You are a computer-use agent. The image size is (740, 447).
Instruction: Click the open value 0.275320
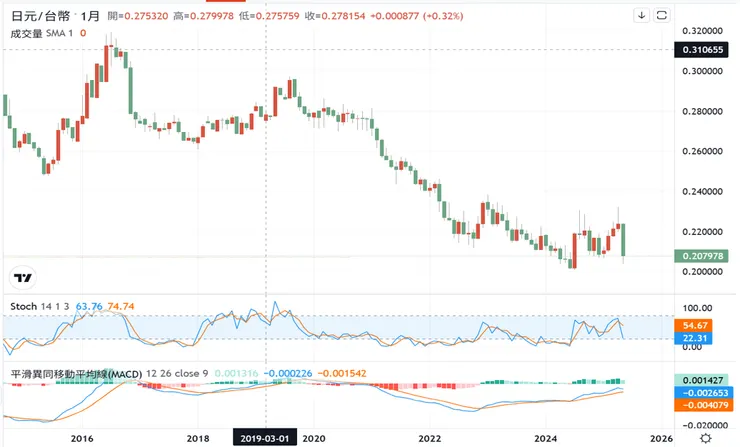[146, 16]
